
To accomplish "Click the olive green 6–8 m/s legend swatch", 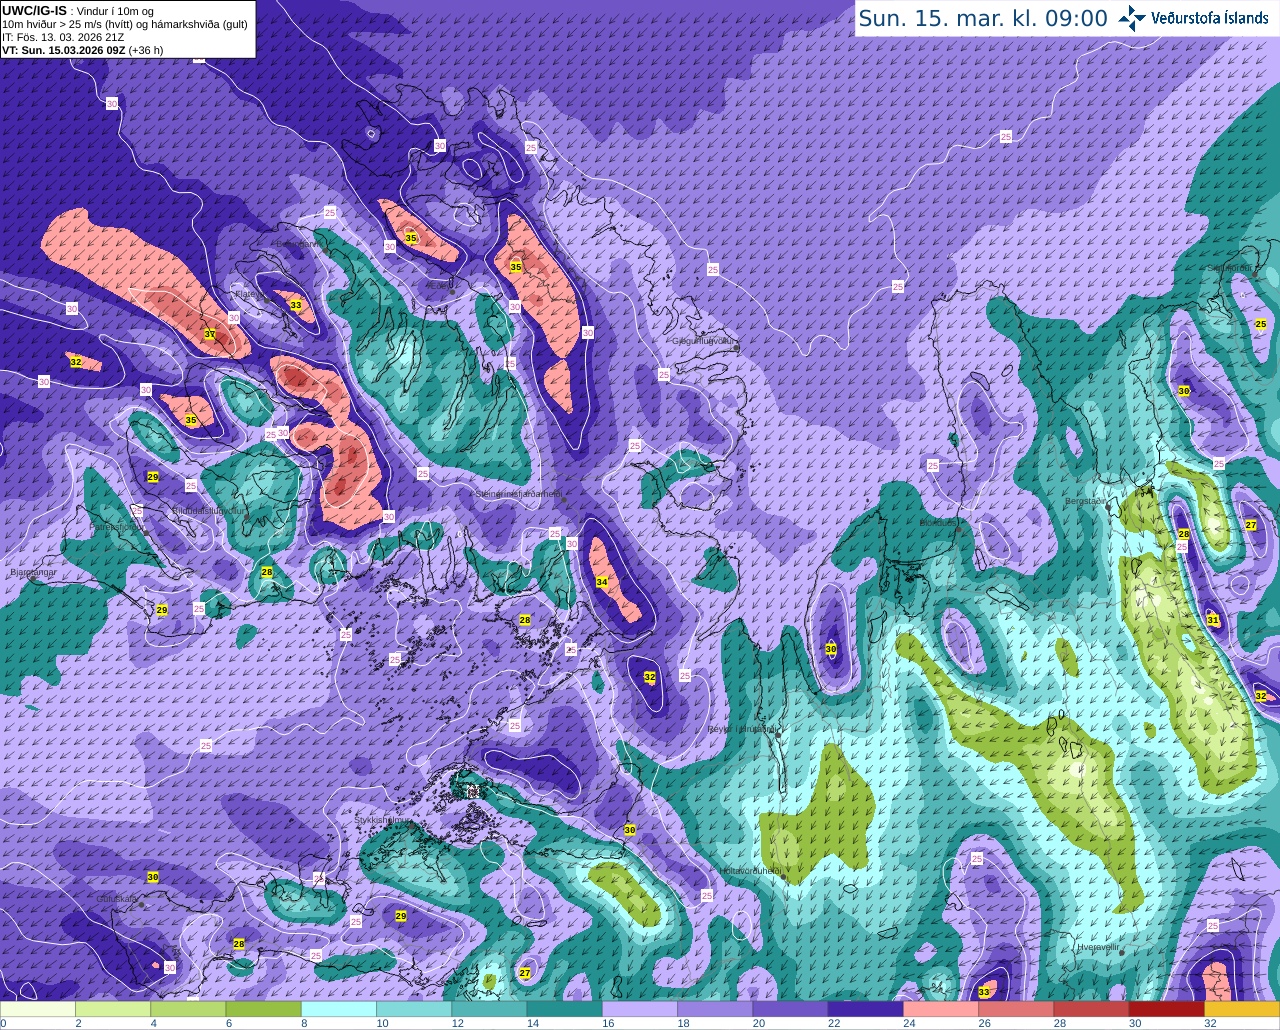I will coord(263,1009).
